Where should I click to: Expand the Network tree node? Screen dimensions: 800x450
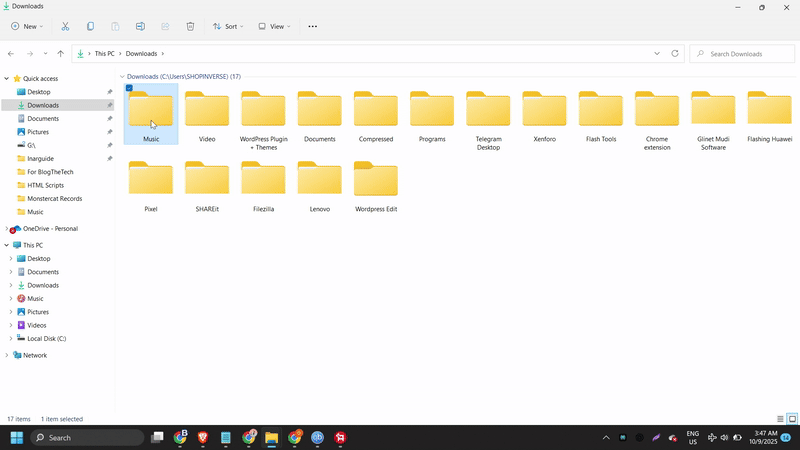pos(7,355)
